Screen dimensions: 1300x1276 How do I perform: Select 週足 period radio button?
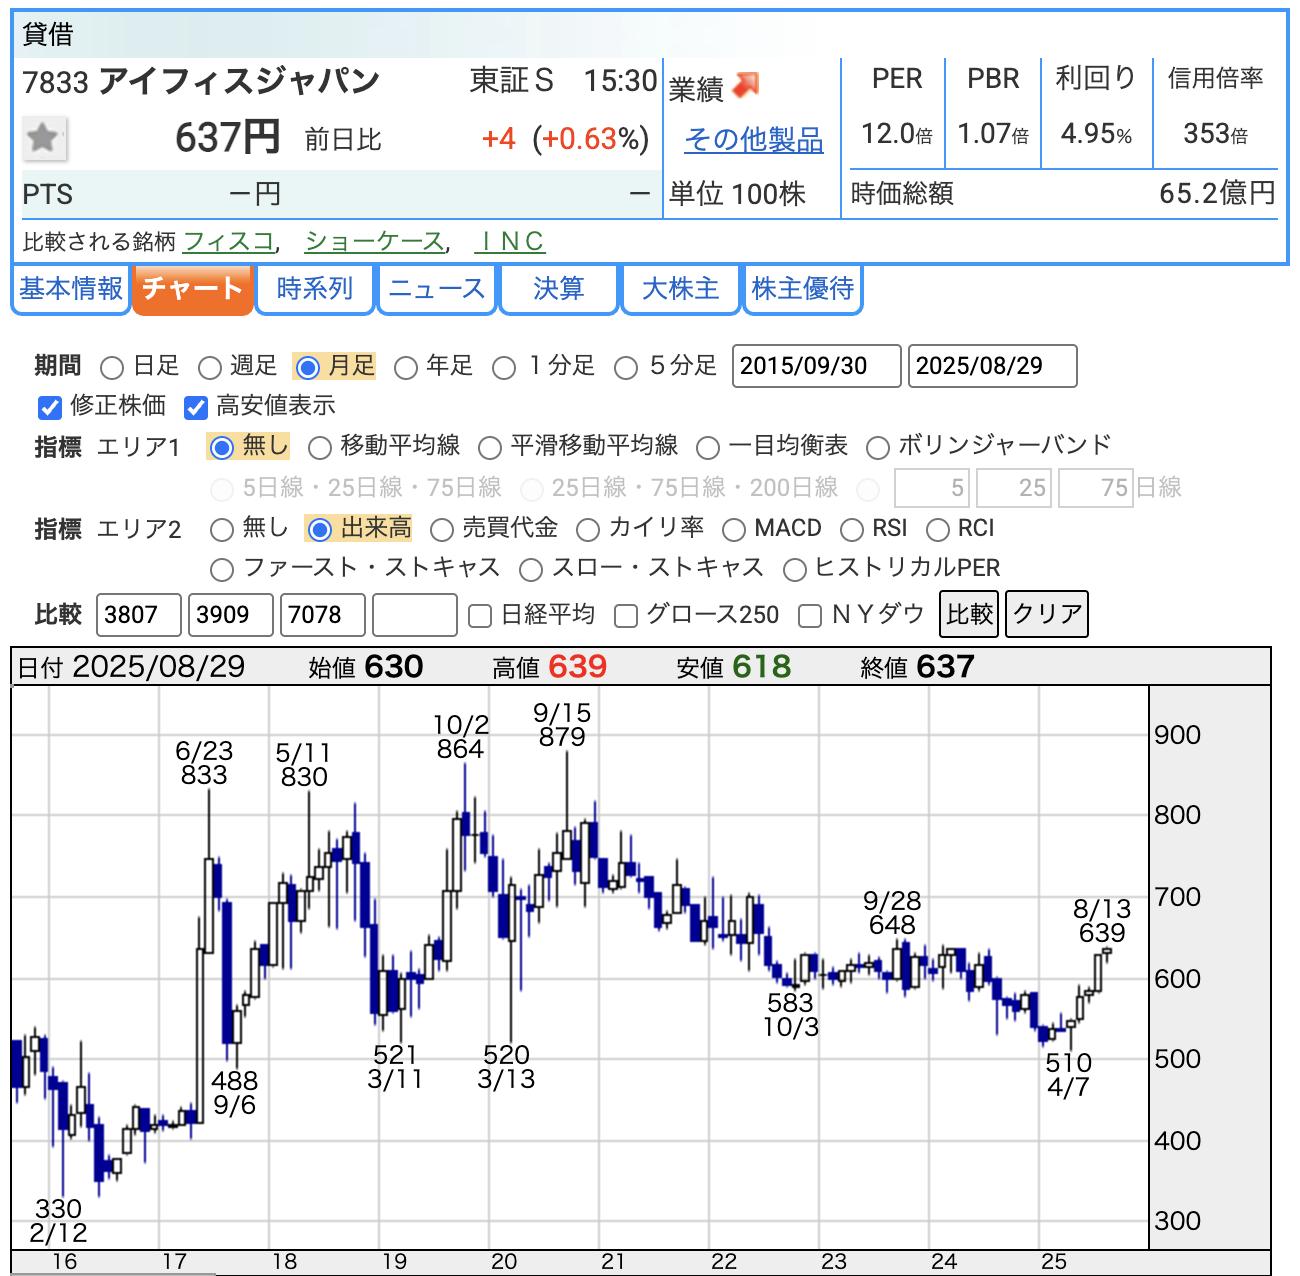(x=210, y=368)
